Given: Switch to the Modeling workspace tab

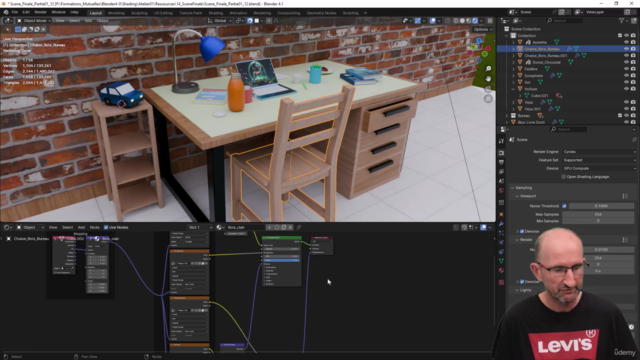Looking at the screenshot, I should click(x=116, y=13).
